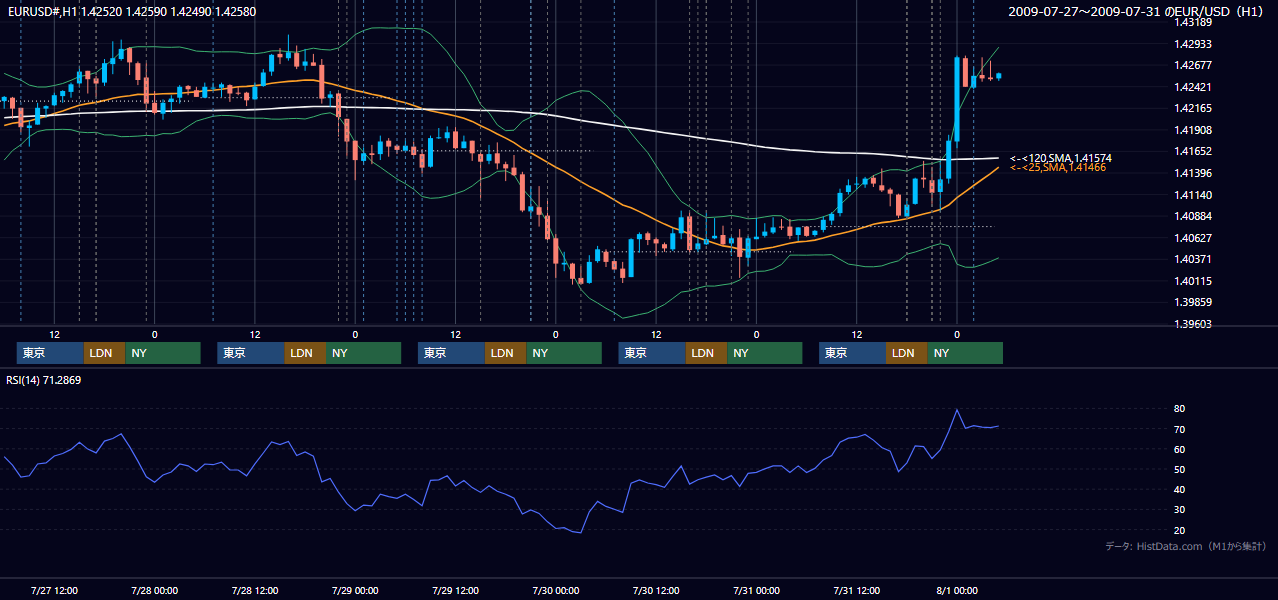
Task: Select the rightmost 東京 session block
Action: coord(852,353)
